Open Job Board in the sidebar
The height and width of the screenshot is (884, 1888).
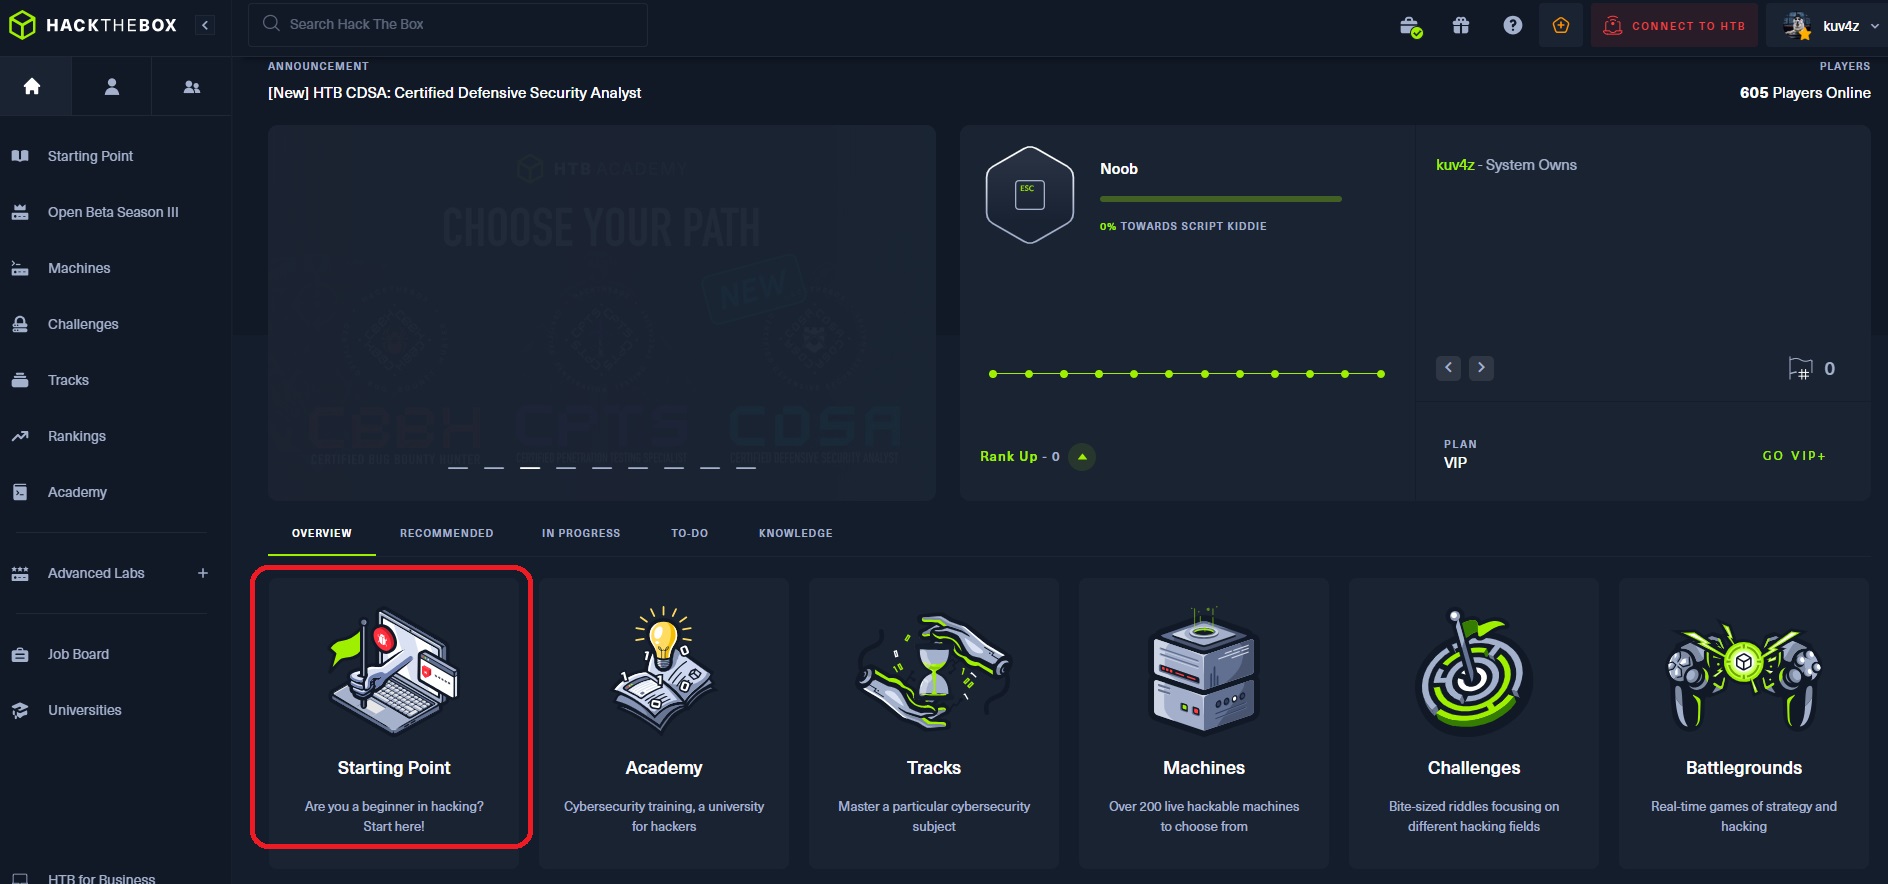(78, 654)
